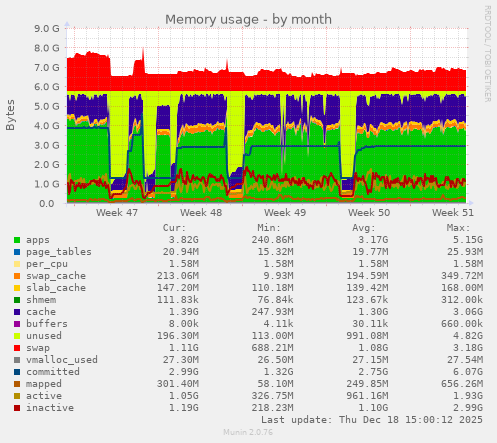Click the '1.0 G' y-axis tick
The width and height of the screenshot is (497, 443).
click(x=47, y=184)
